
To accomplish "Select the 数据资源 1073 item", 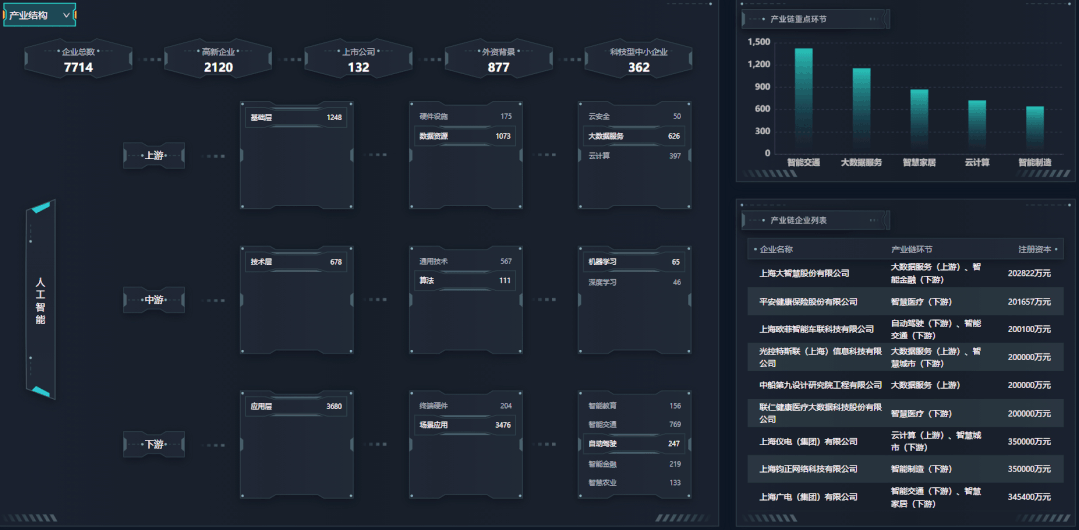I will 465,136.
